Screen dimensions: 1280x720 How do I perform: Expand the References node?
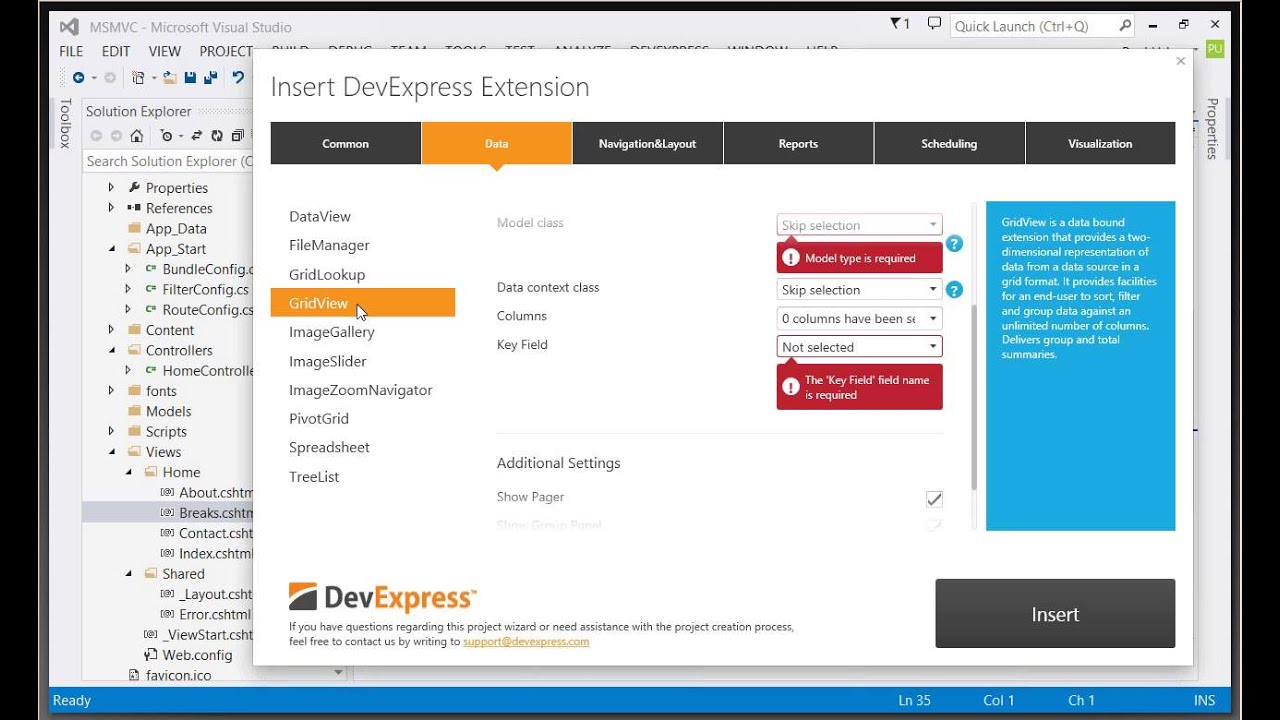coord(111,208)
